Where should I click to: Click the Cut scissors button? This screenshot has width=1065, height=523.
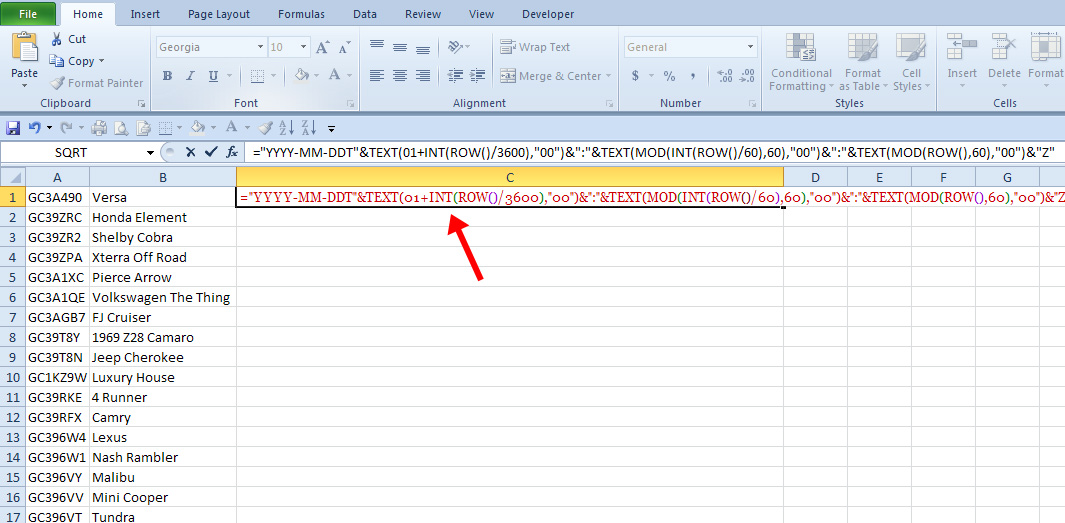pos(68,39)
